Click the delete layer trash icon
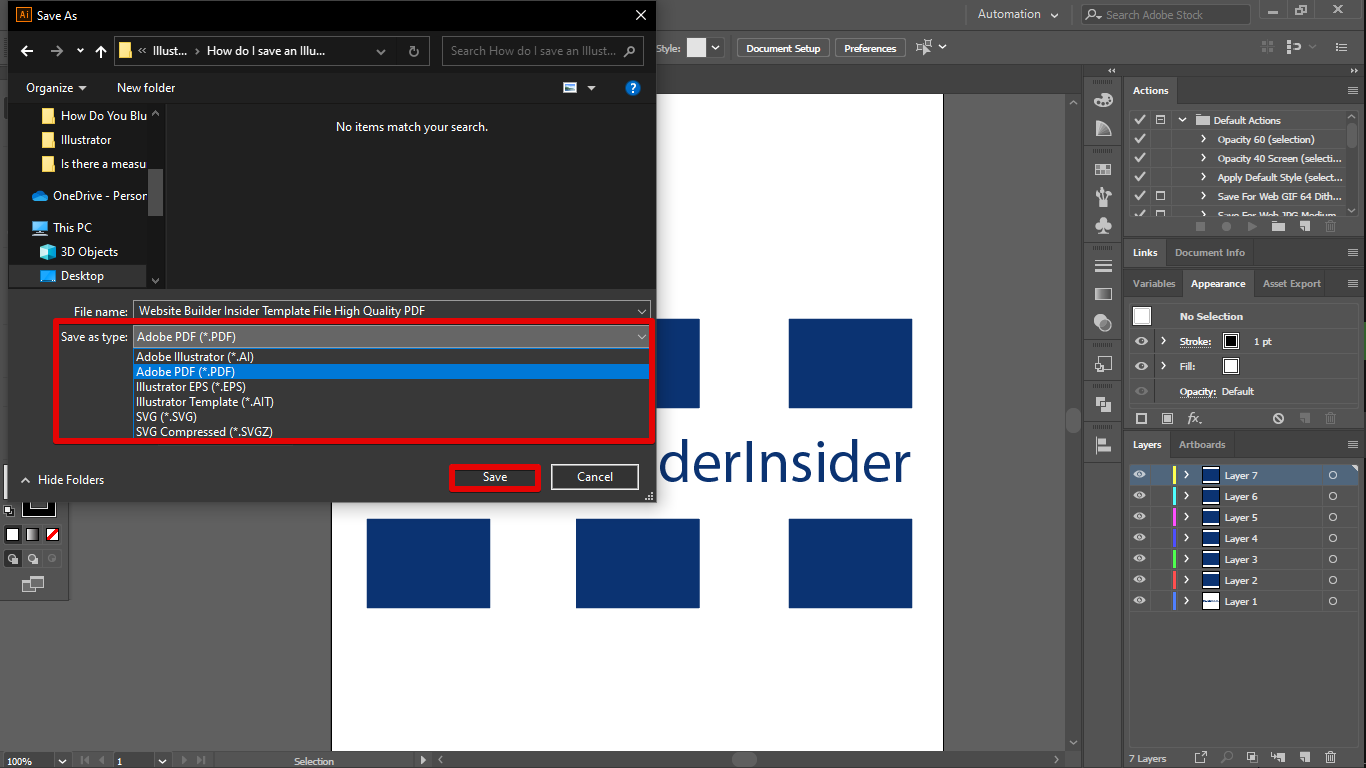Viewport: 1366px width, 768px height. [1330, 758]
